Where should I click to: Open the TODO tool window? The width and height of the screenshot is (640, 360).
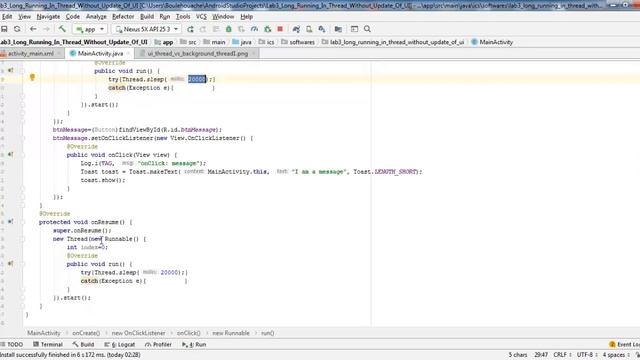click(x=12, y=344)
